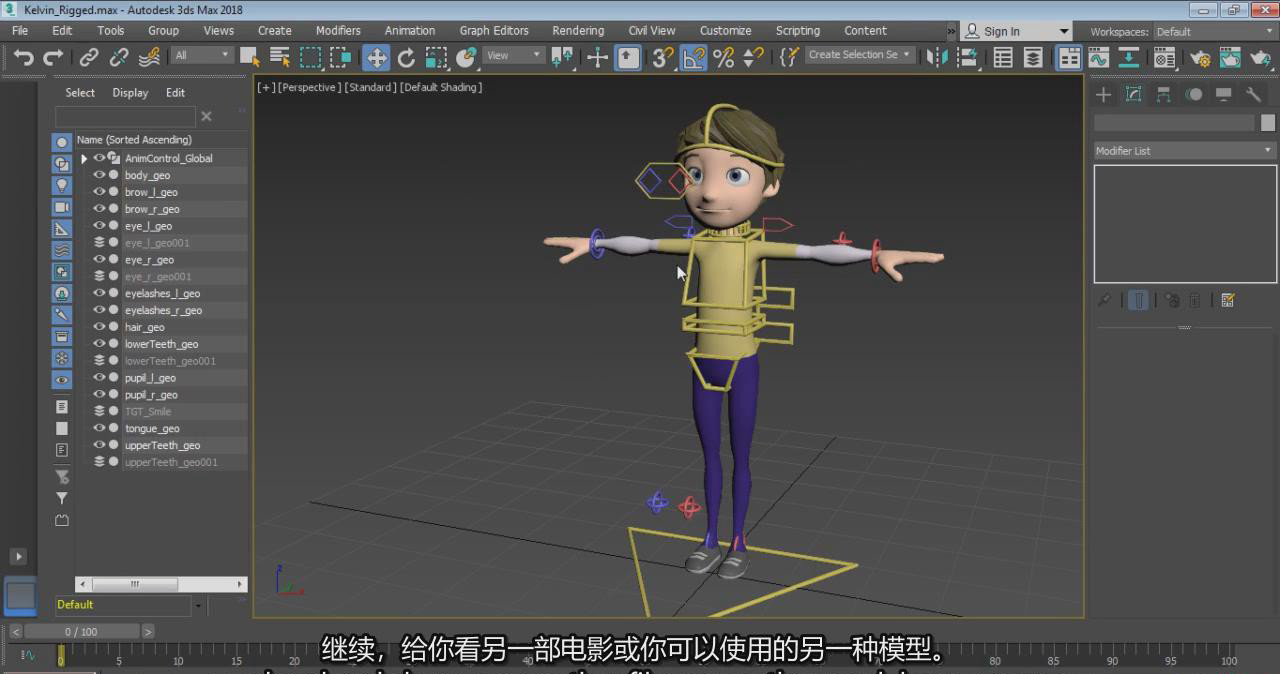Switch to the Hierarchy panel icon
Screen dimensions: 1280x674
(x=1163, y=95)
